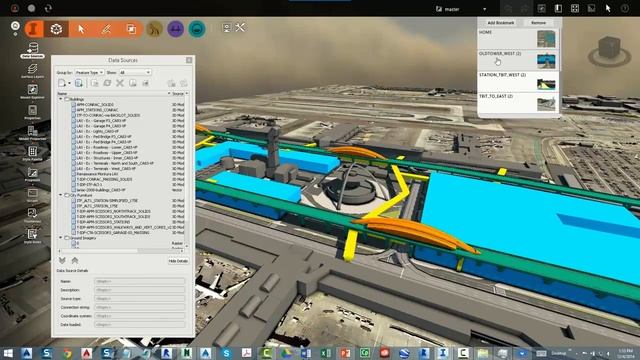Click the Remove bookmark button

coord(538,23)
